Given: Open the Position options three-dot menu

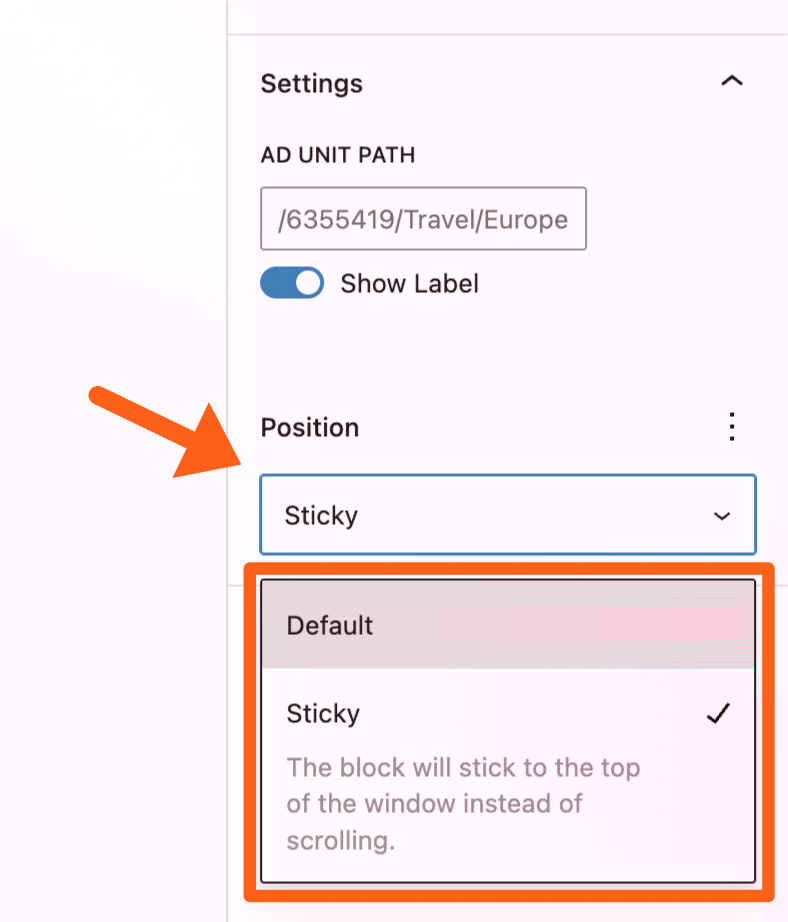Looking at the screenshot, I should point(732,427).
